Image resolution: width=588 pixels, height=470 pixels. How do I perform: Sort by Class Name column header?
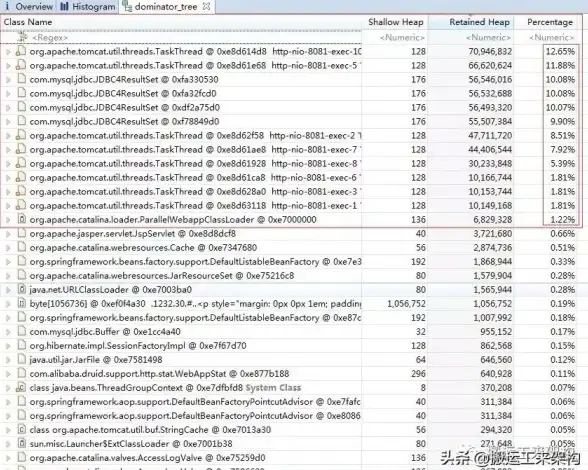click(x=28, y=22)
